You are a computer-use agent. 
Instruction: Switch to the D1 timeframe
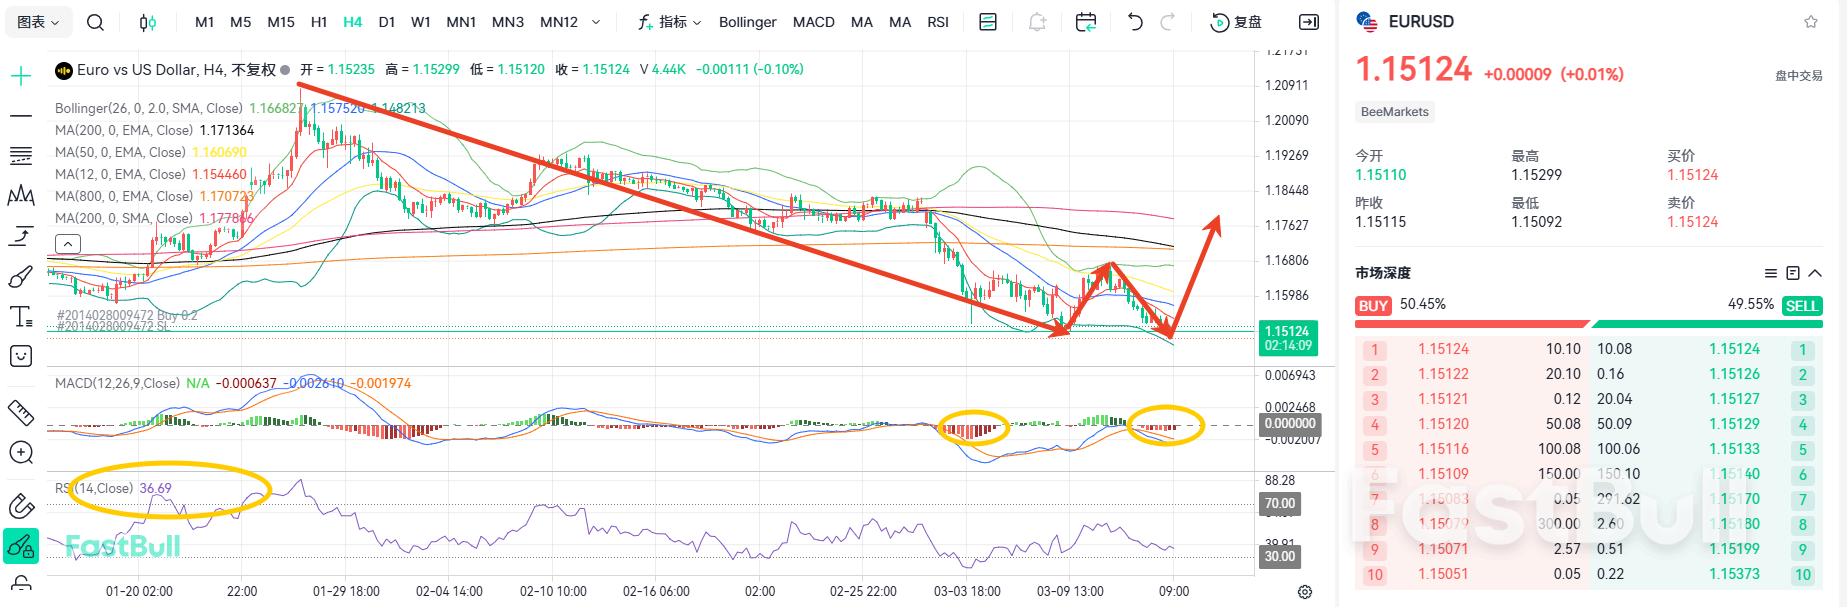point(387,22)
